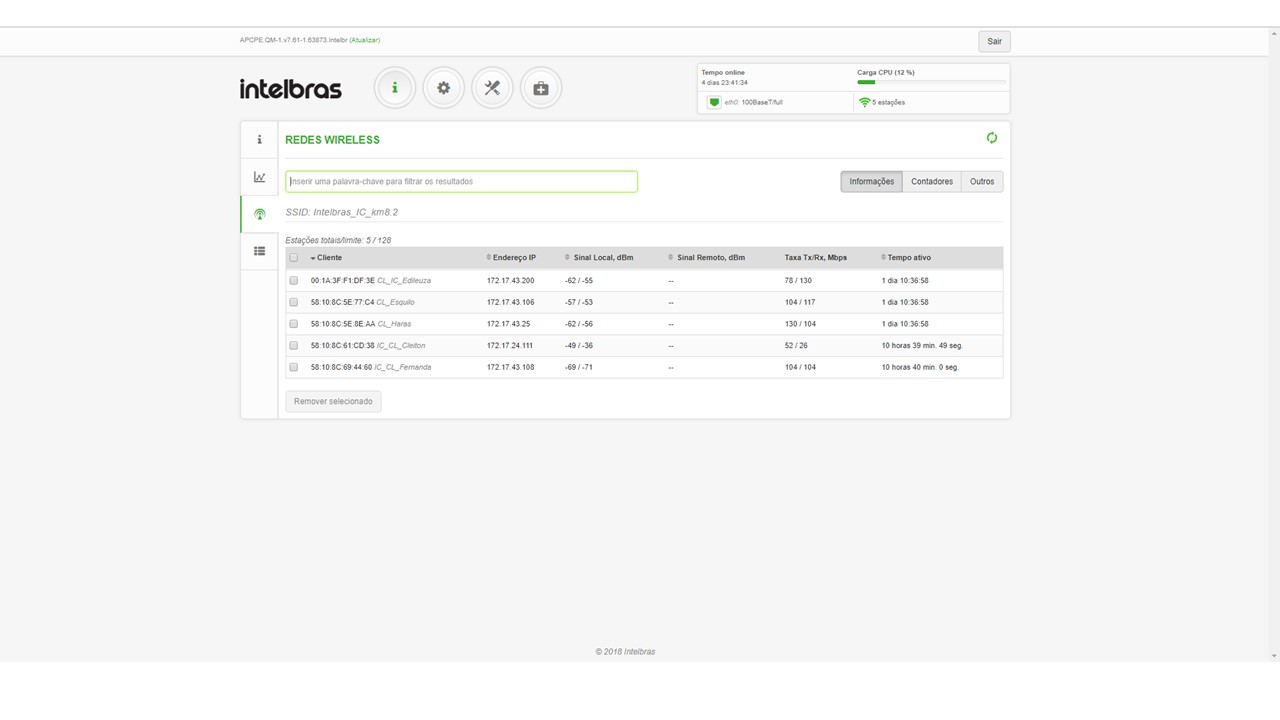Select the sidebar statistics graph icon
The height and width of the screenshot is (720, 1280).
pyautogui.click(x=259, y=177)
